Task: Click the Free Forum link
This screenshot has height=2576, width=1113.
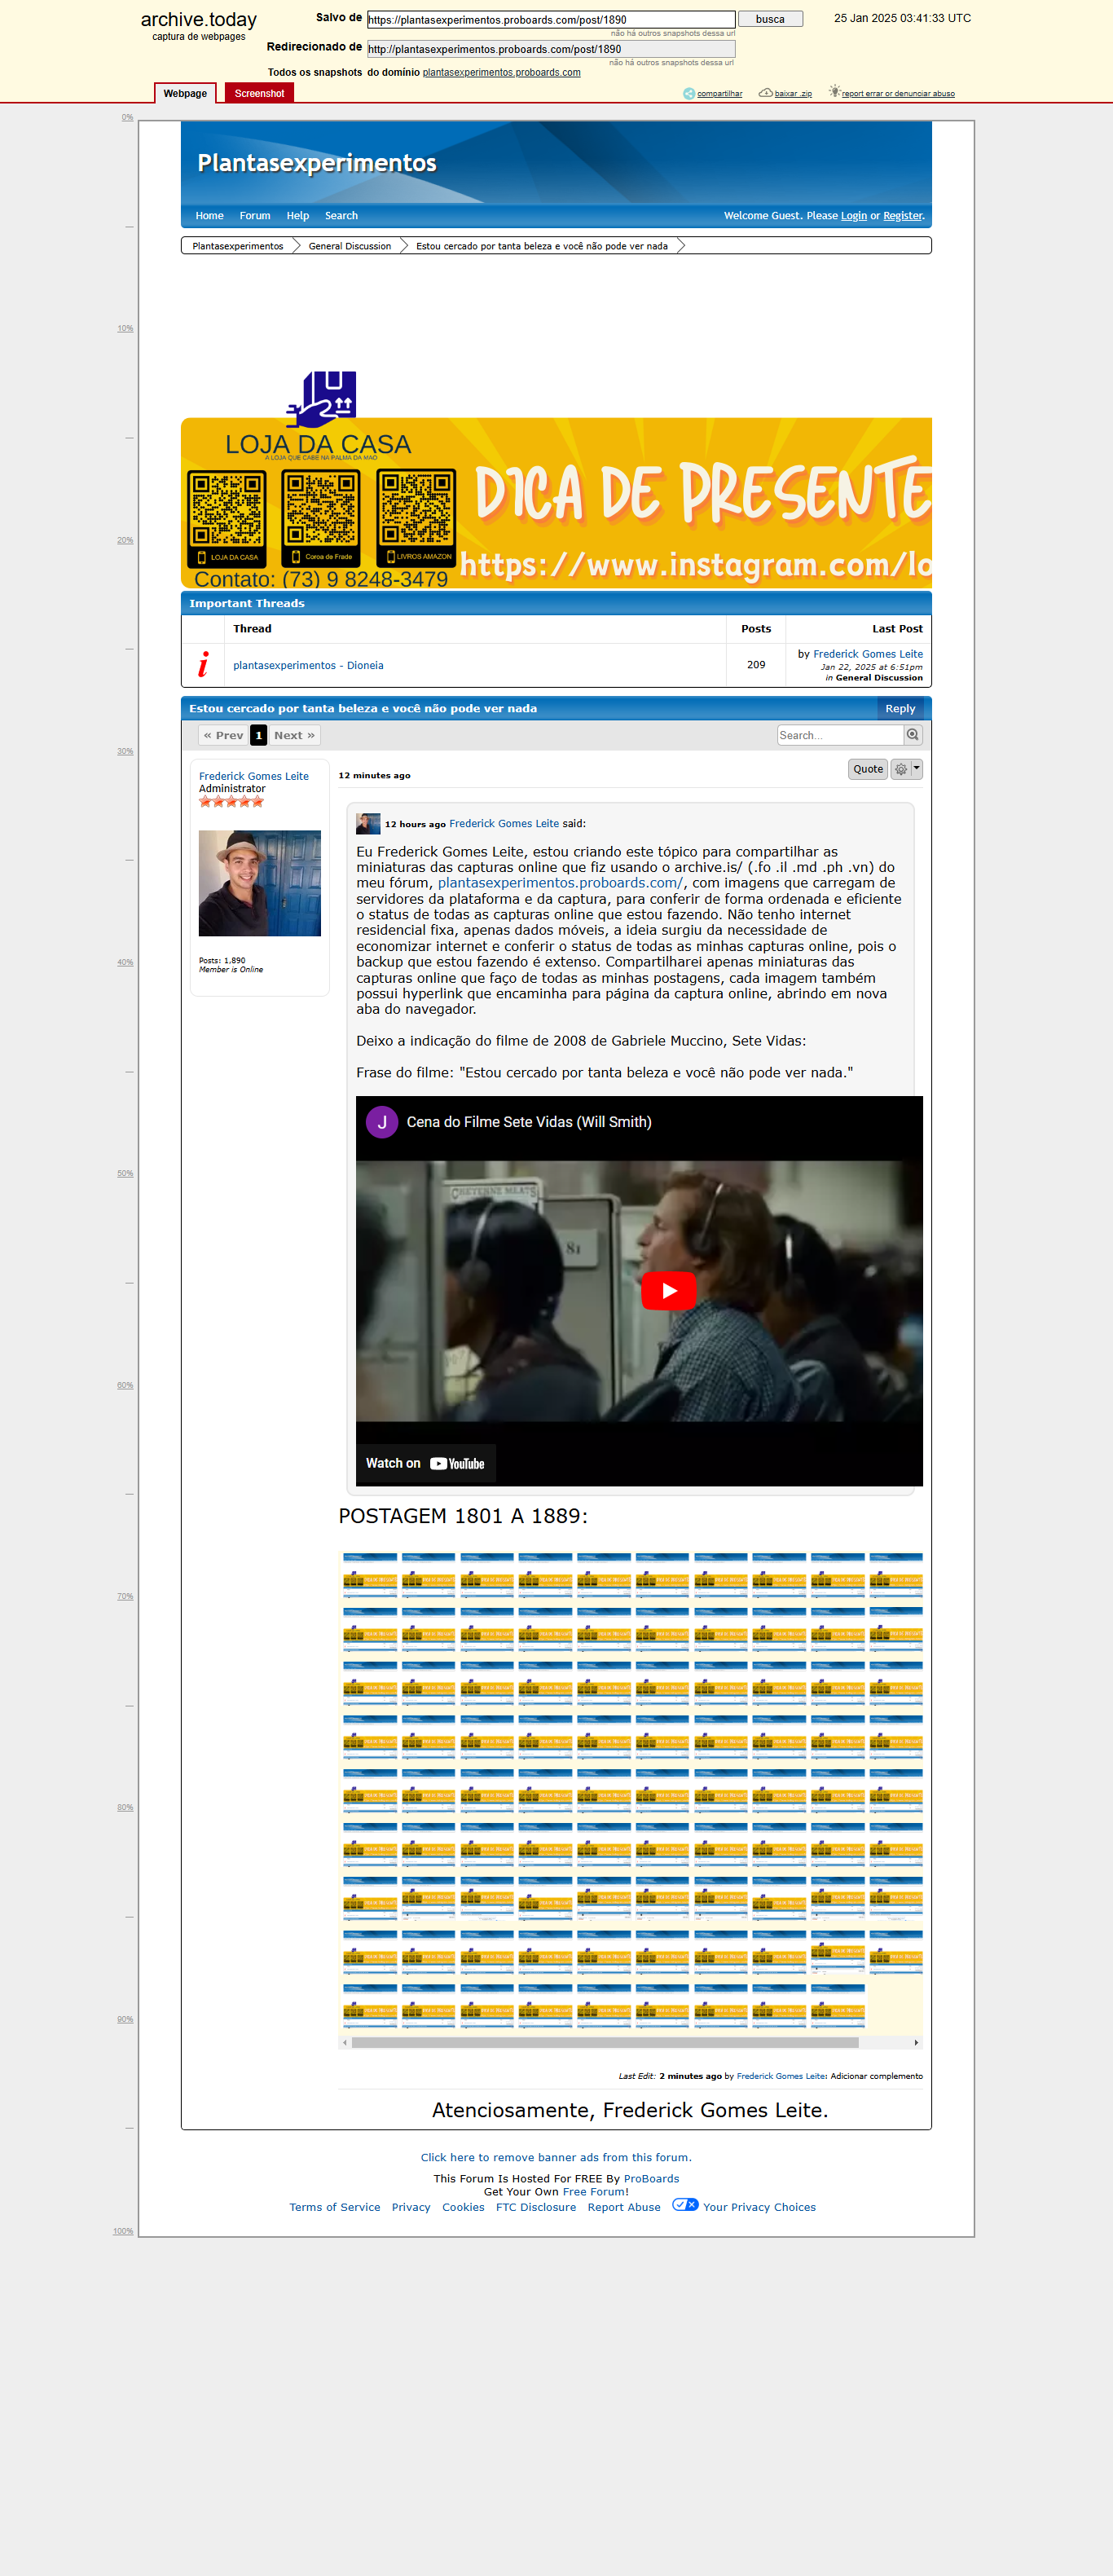Action: [594, 2191]
